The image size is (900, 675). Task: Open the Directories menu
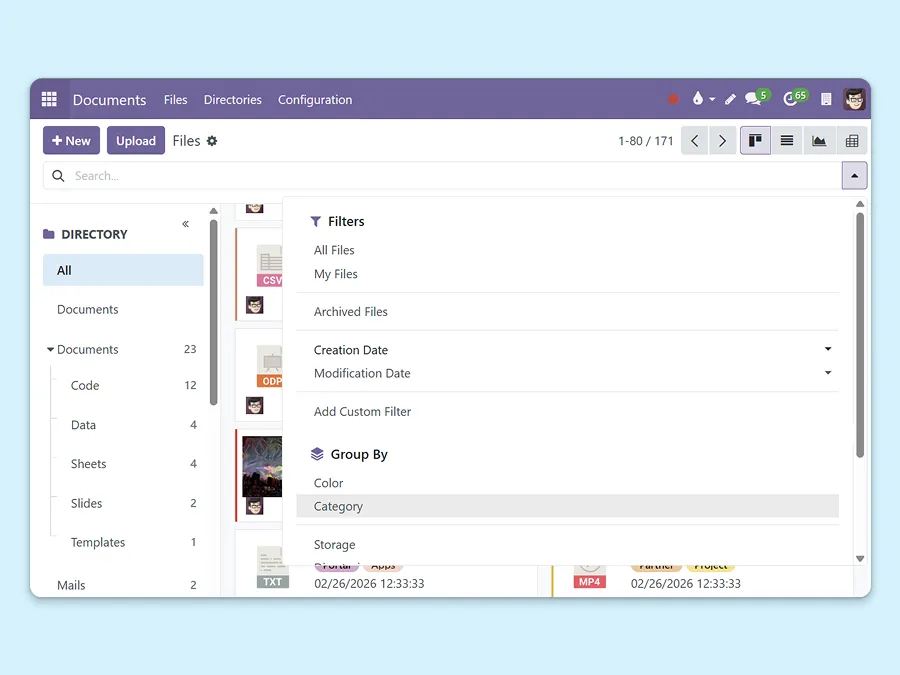pos(232,100)
